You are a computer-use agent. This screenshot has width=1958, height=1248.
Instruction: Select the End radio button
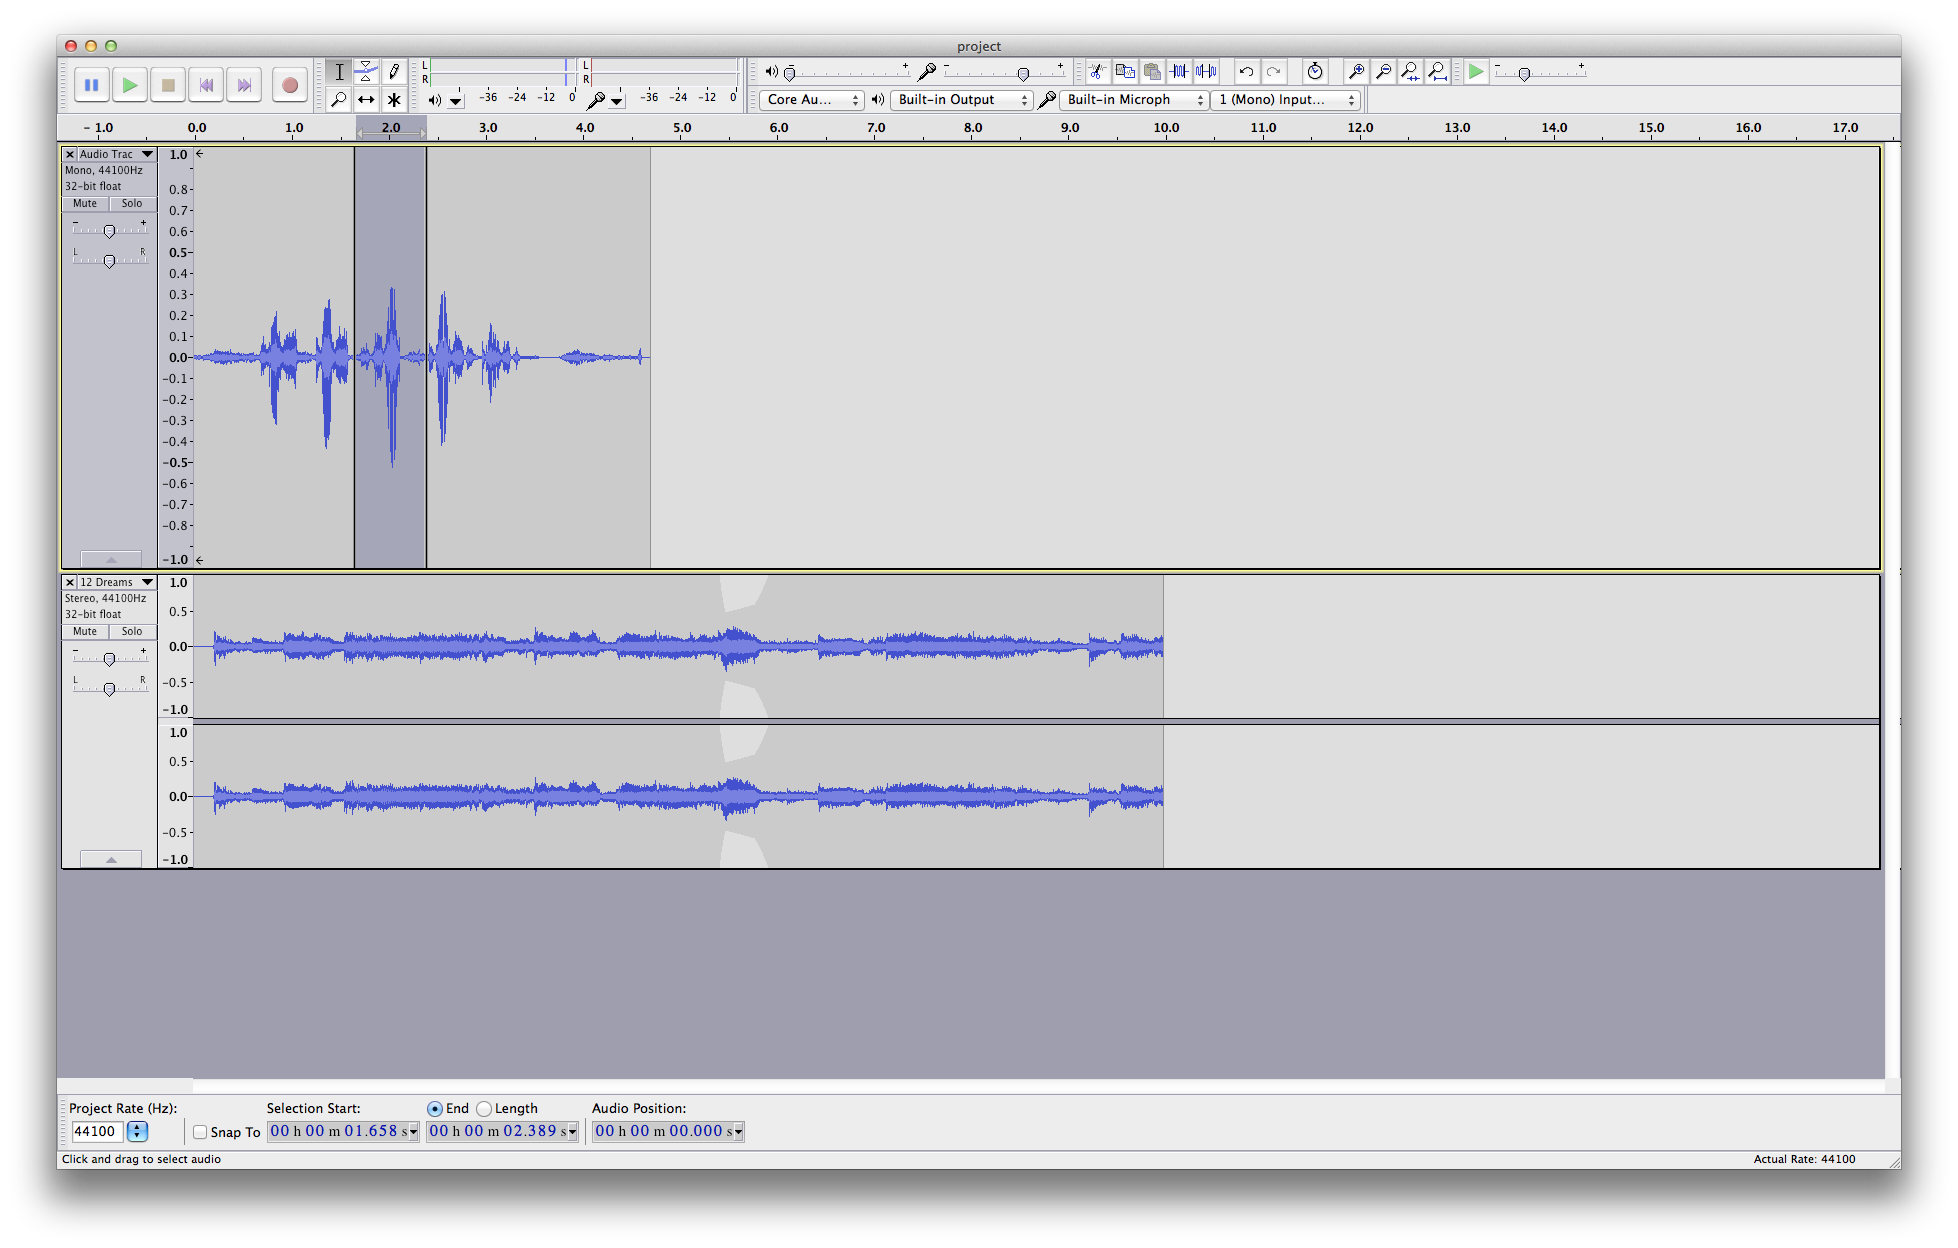(x=434, y=1109)
